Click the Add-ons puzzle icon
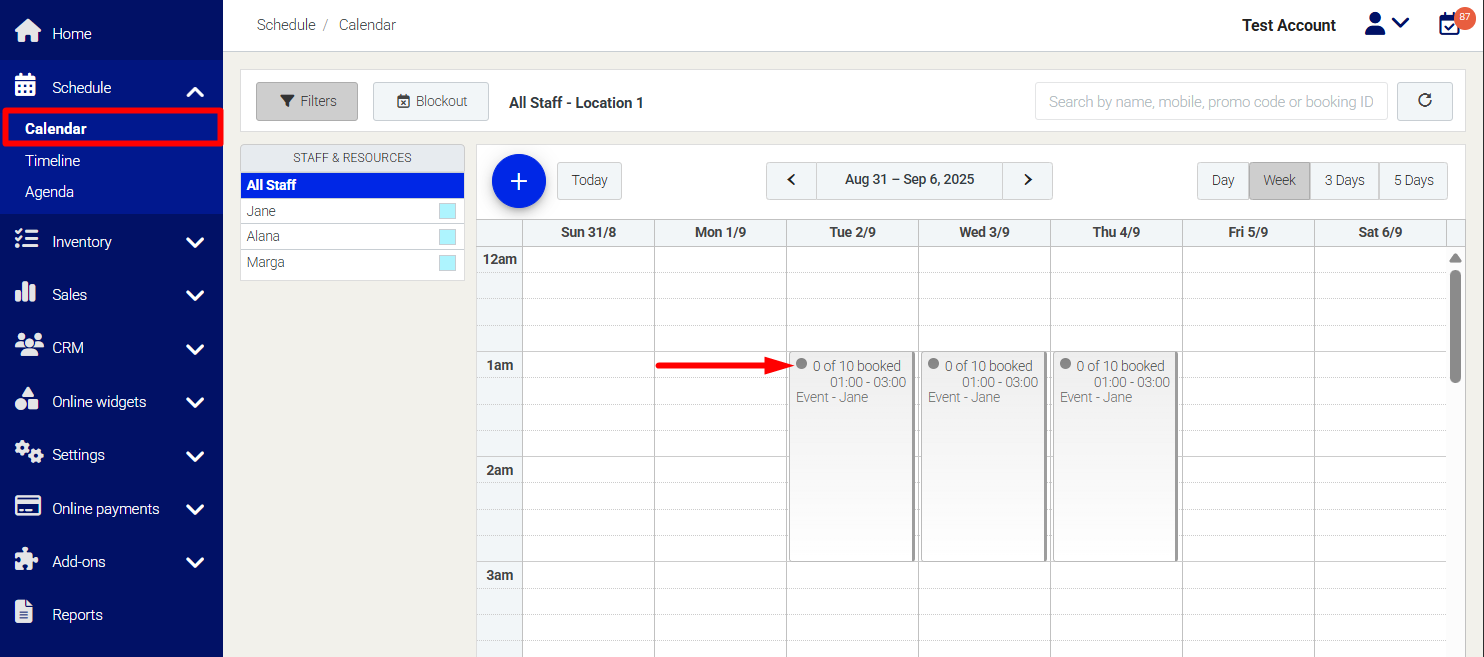Screen dimensions: 1484x657 (x=26, y=559)
